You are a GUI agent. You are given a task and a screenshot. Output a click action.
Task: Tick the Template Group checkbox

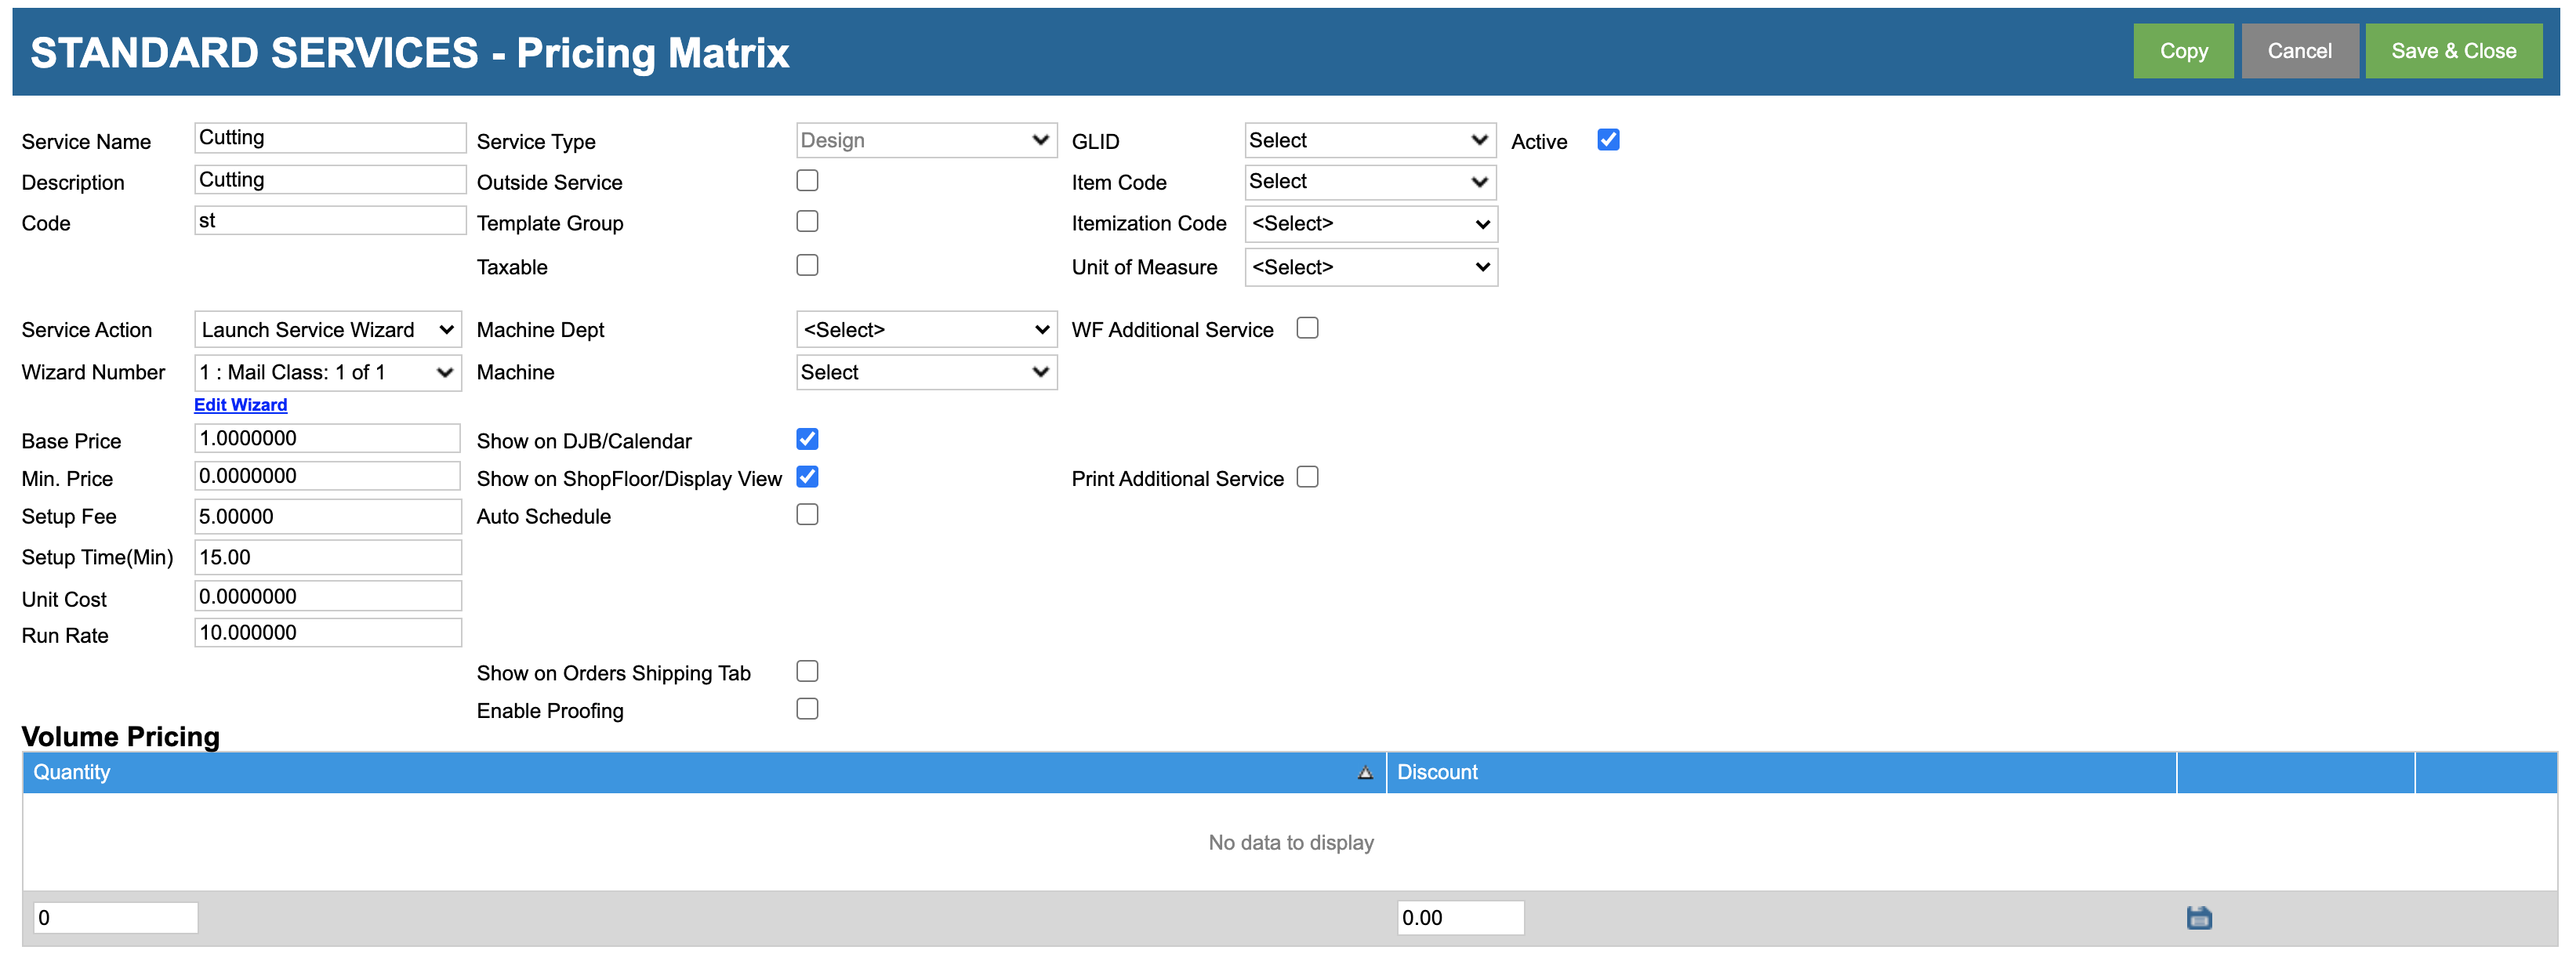click(x=807, y=221)
